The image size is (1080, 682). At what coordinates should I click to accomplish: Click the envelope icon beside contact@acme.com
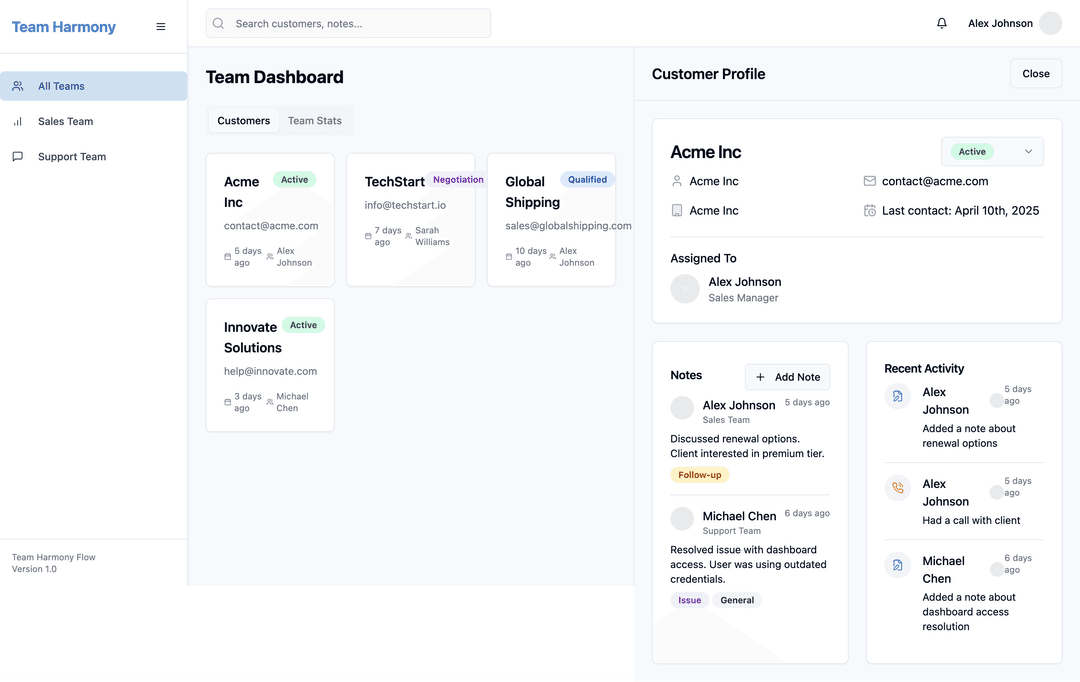click(x=868, y=181)
